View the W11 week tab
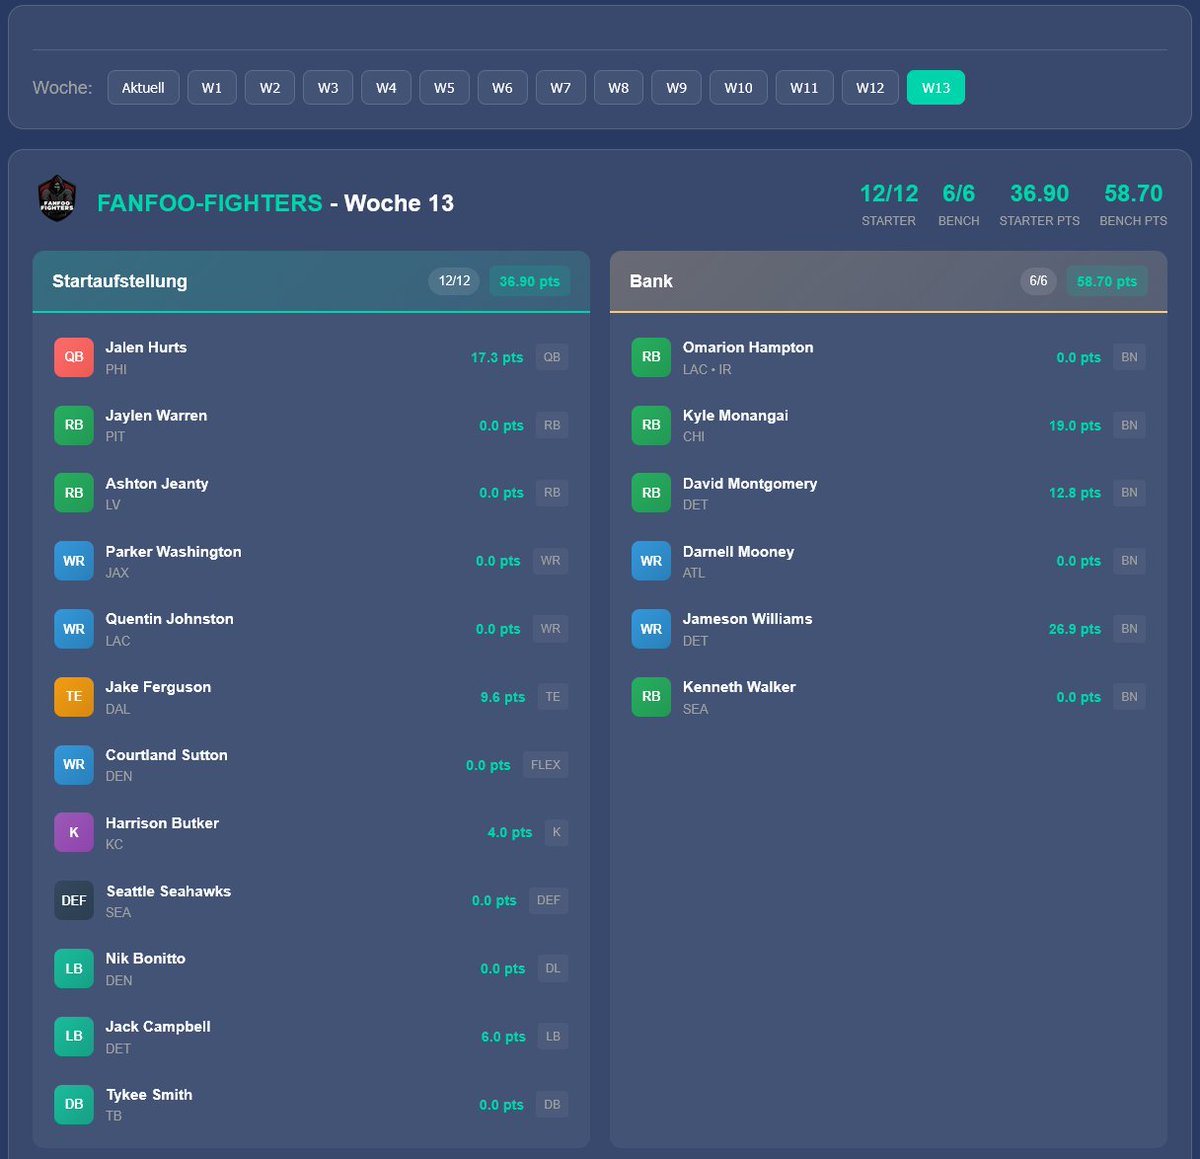The image size is (1200, 1159). click(x=804, y=88)
